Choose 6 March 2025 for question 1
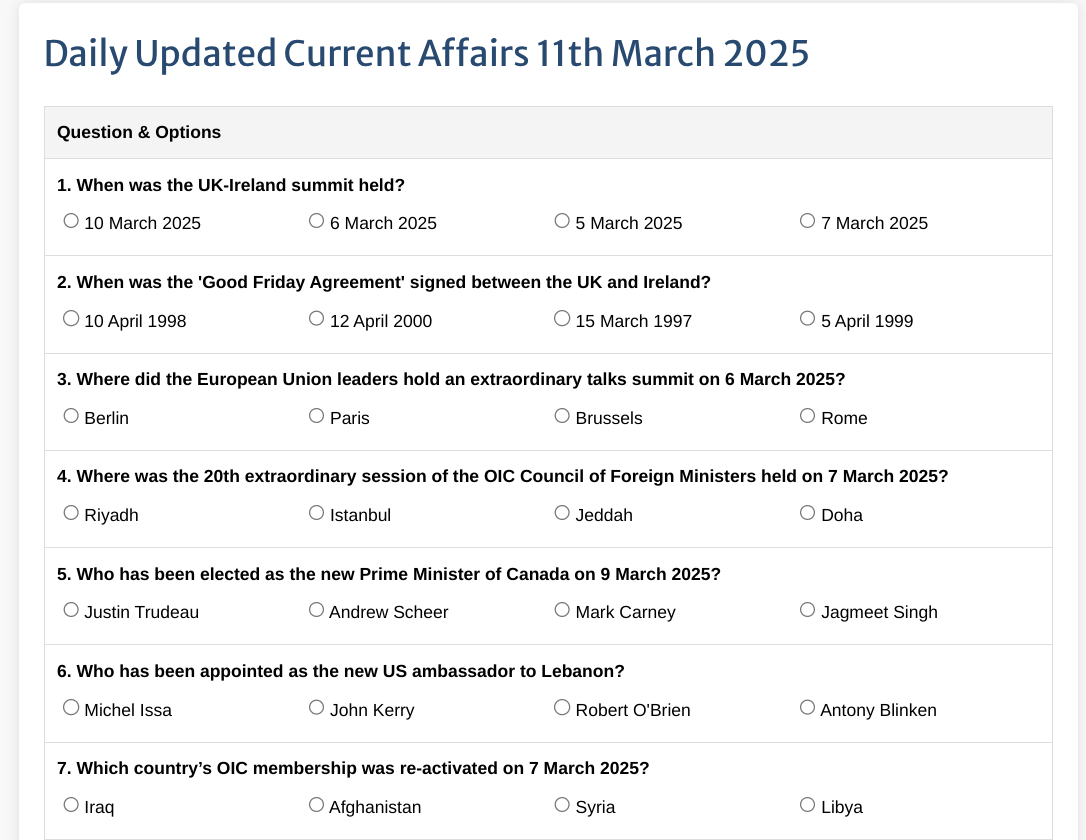The width and height of the screenshot is (1086, 840). pos(316,221)
